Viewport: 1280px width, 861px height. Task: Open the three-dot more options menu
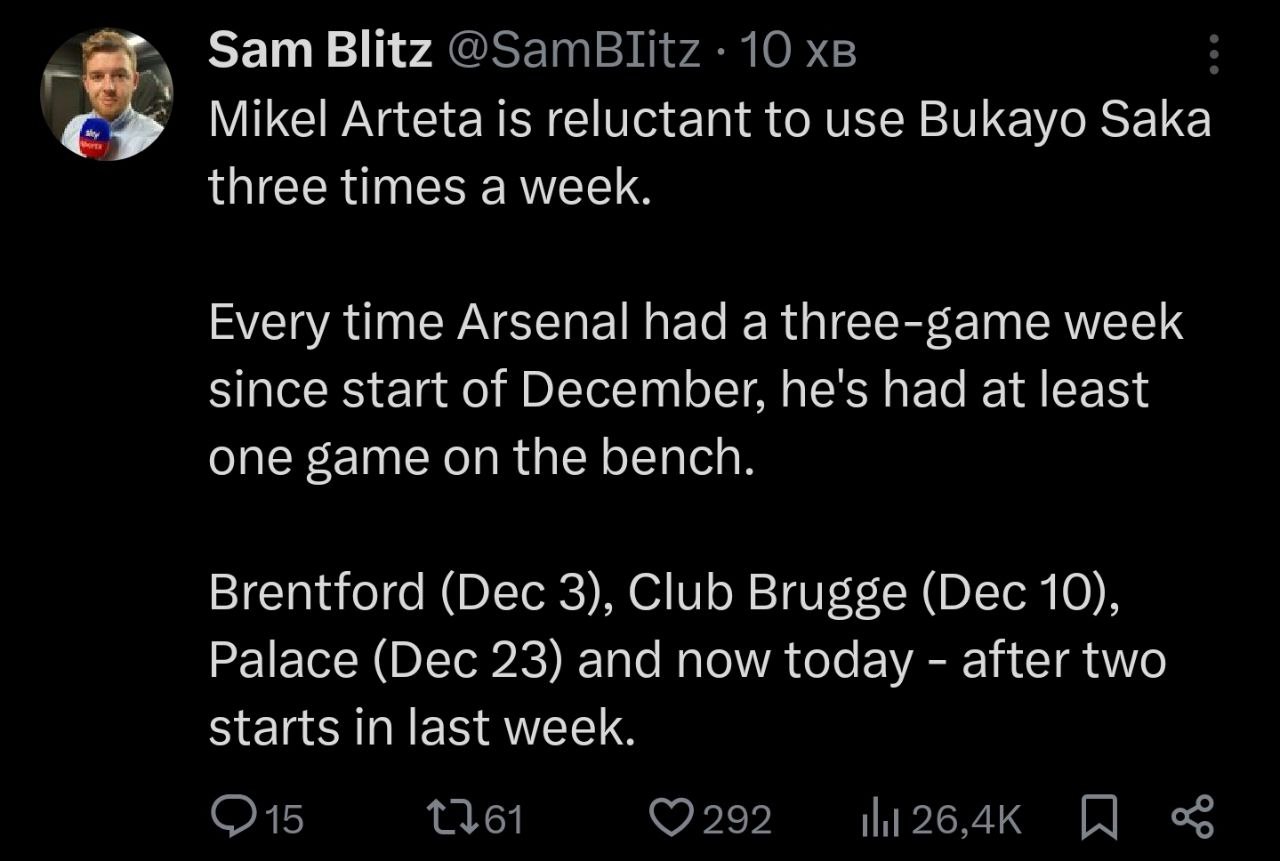(x=1213, y=55)
